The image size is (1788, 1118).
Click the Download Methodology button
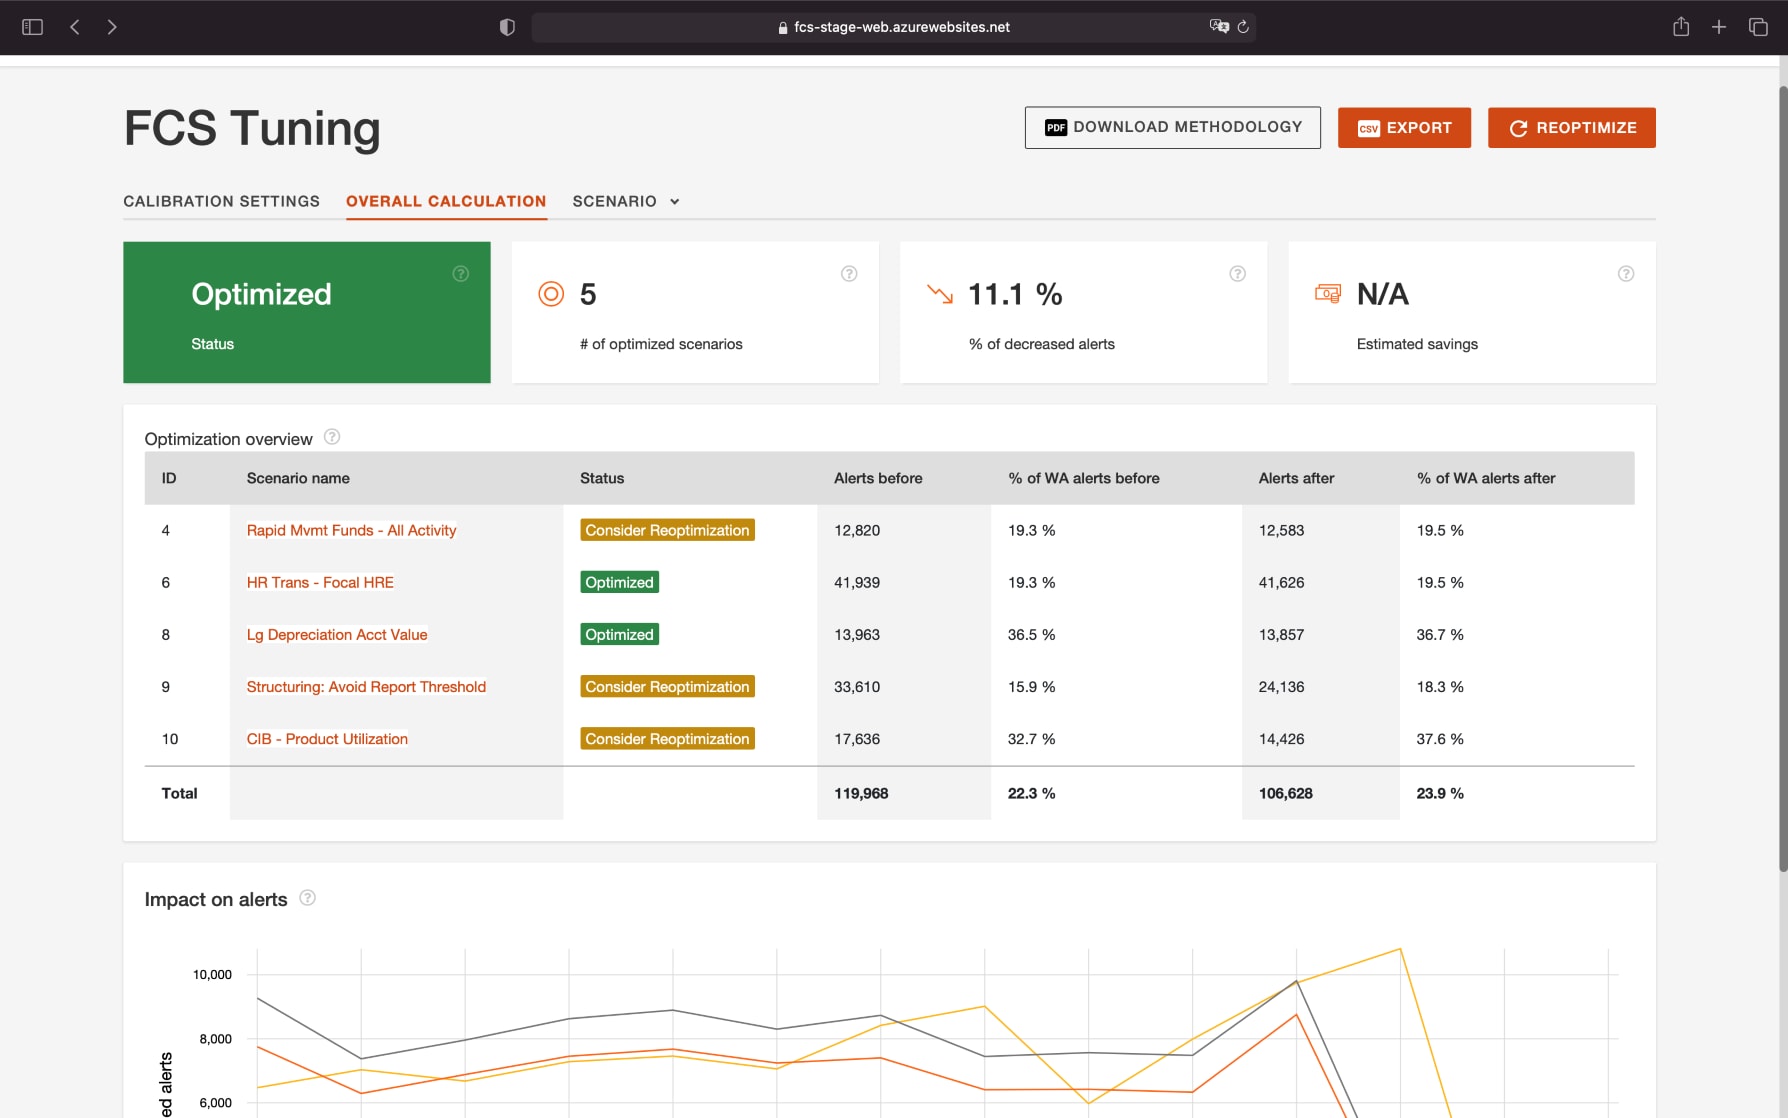pyautogui.click(x=1172, y=128)
